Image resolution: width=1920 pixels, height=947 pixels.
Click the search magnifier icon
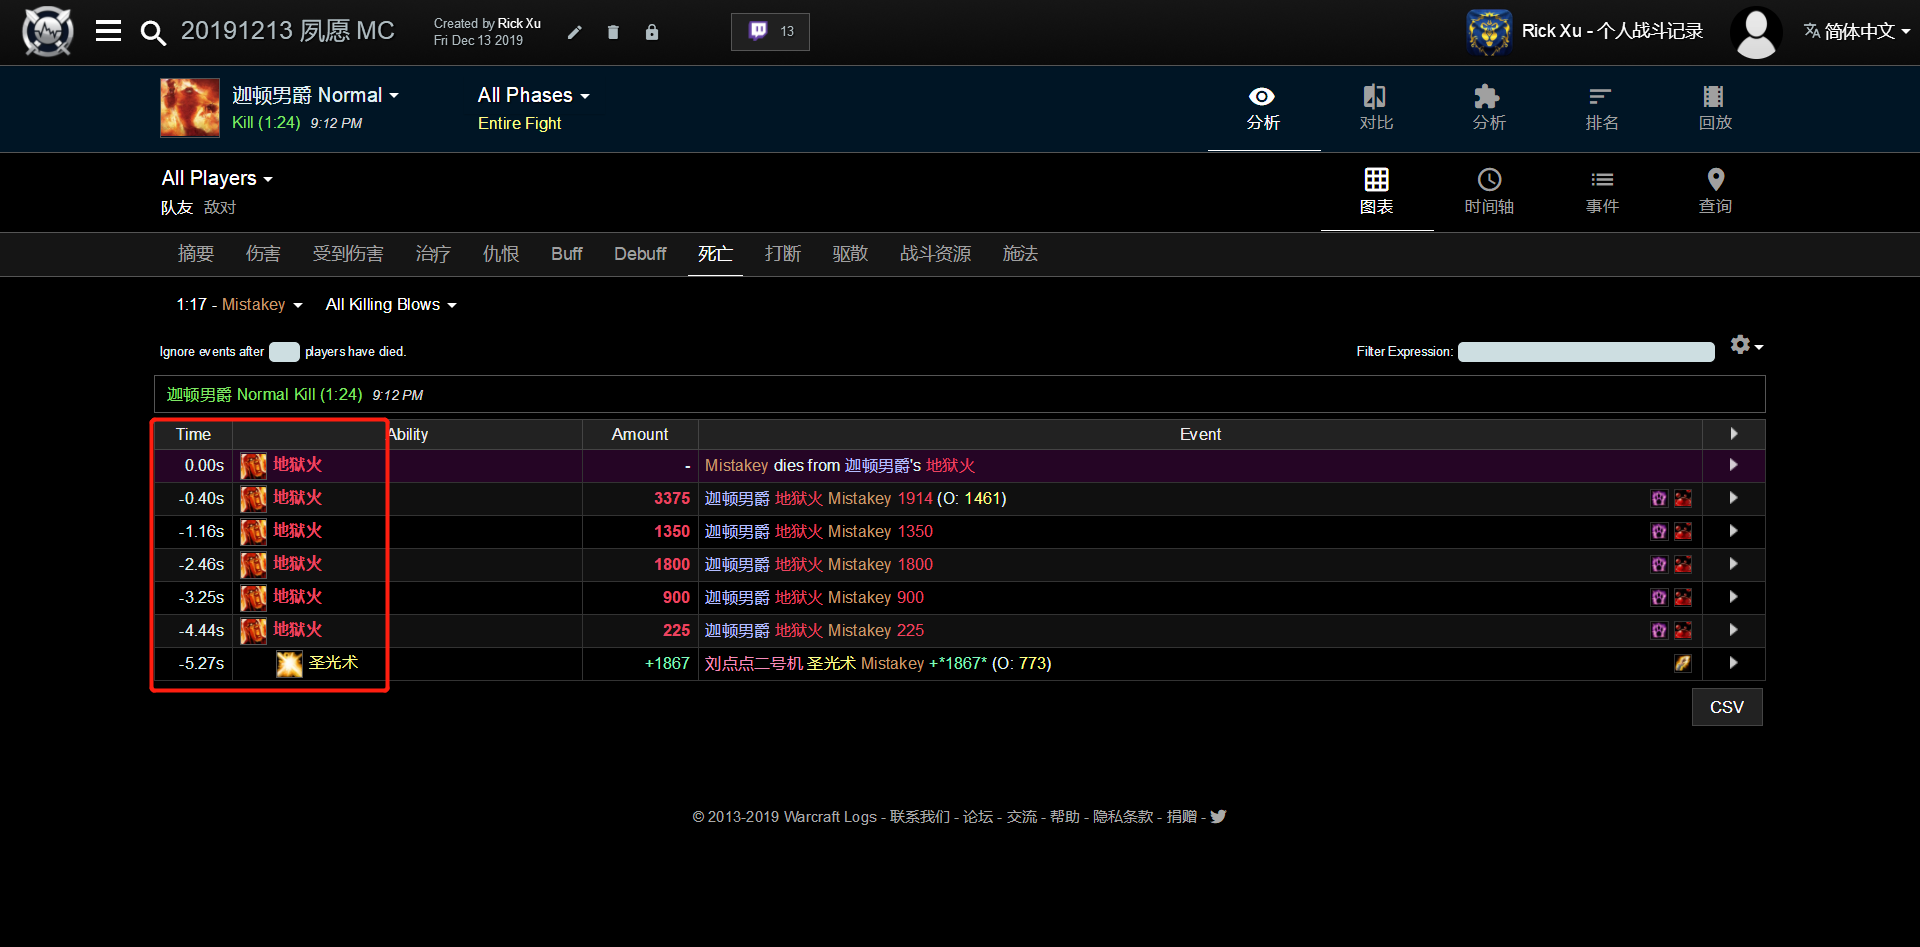[152, 33]
